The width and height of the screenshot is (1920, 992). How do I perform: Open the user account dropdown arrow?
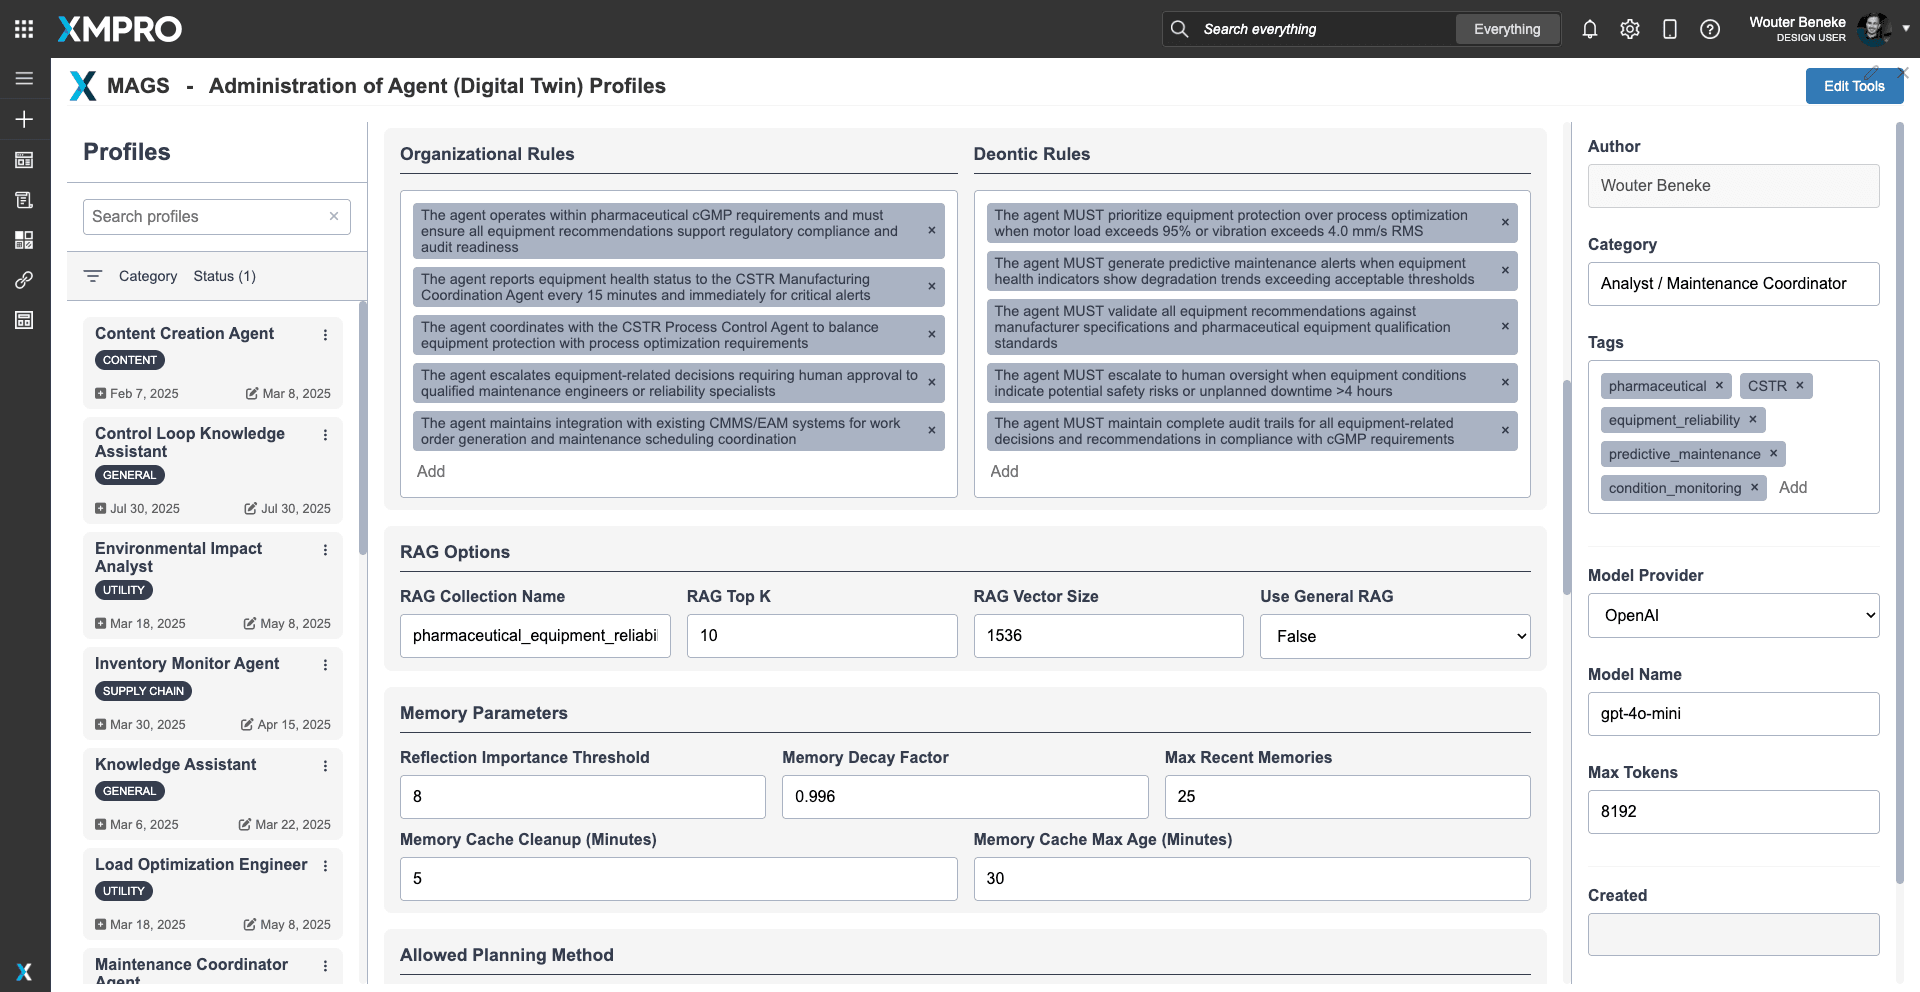(1906, 29)
